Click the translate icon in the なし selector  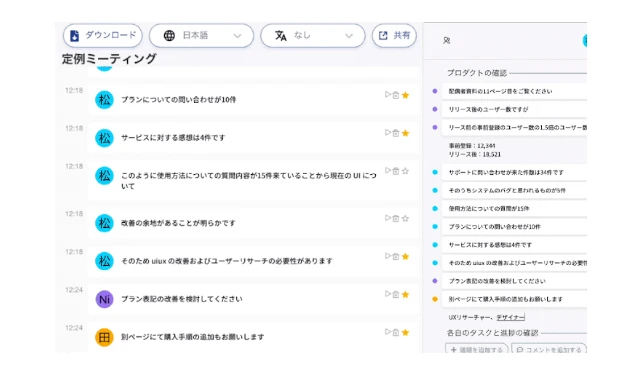pyautogui.click(x=281, y=36)
